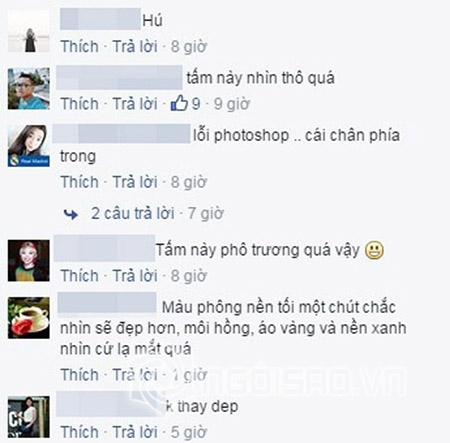Click the blurred name of the 'Hú' commenter
This screenshot has height=443, width=450.
pos(100,19)
